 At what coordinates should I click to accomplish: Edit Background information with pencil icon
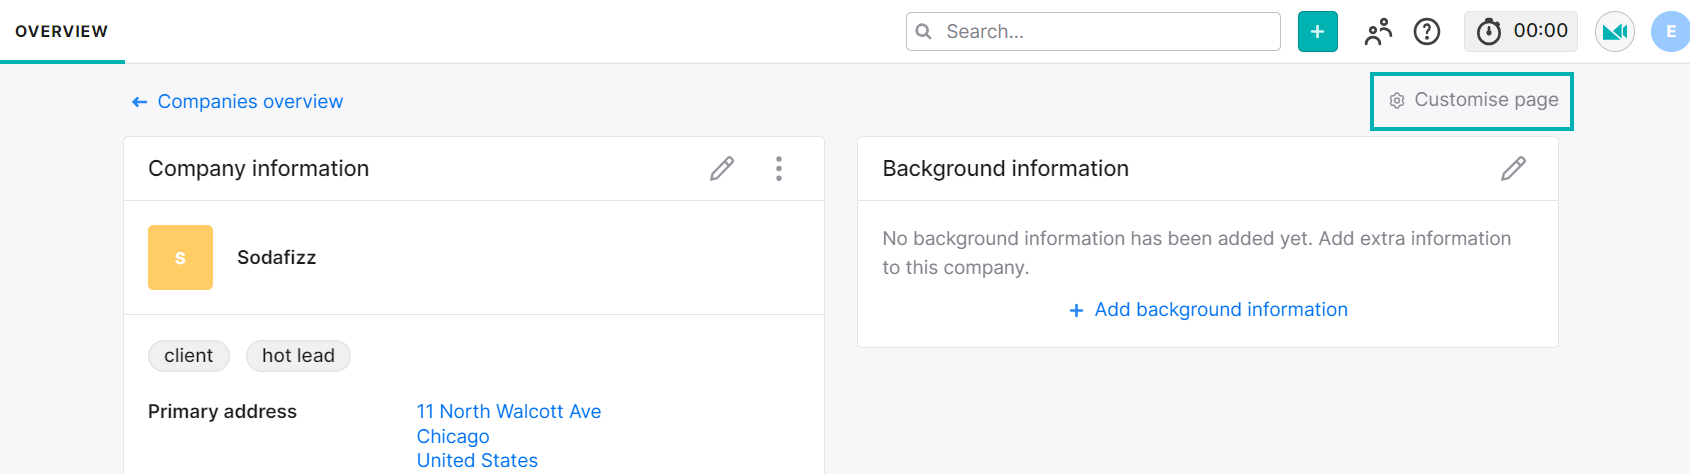[1513, 169]
